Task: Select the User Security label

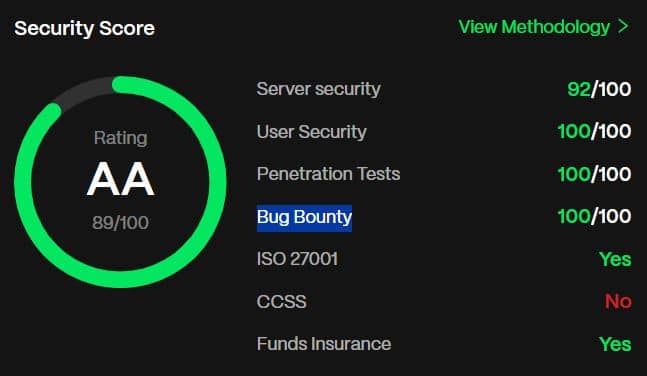Action: (x=312, y=132)
